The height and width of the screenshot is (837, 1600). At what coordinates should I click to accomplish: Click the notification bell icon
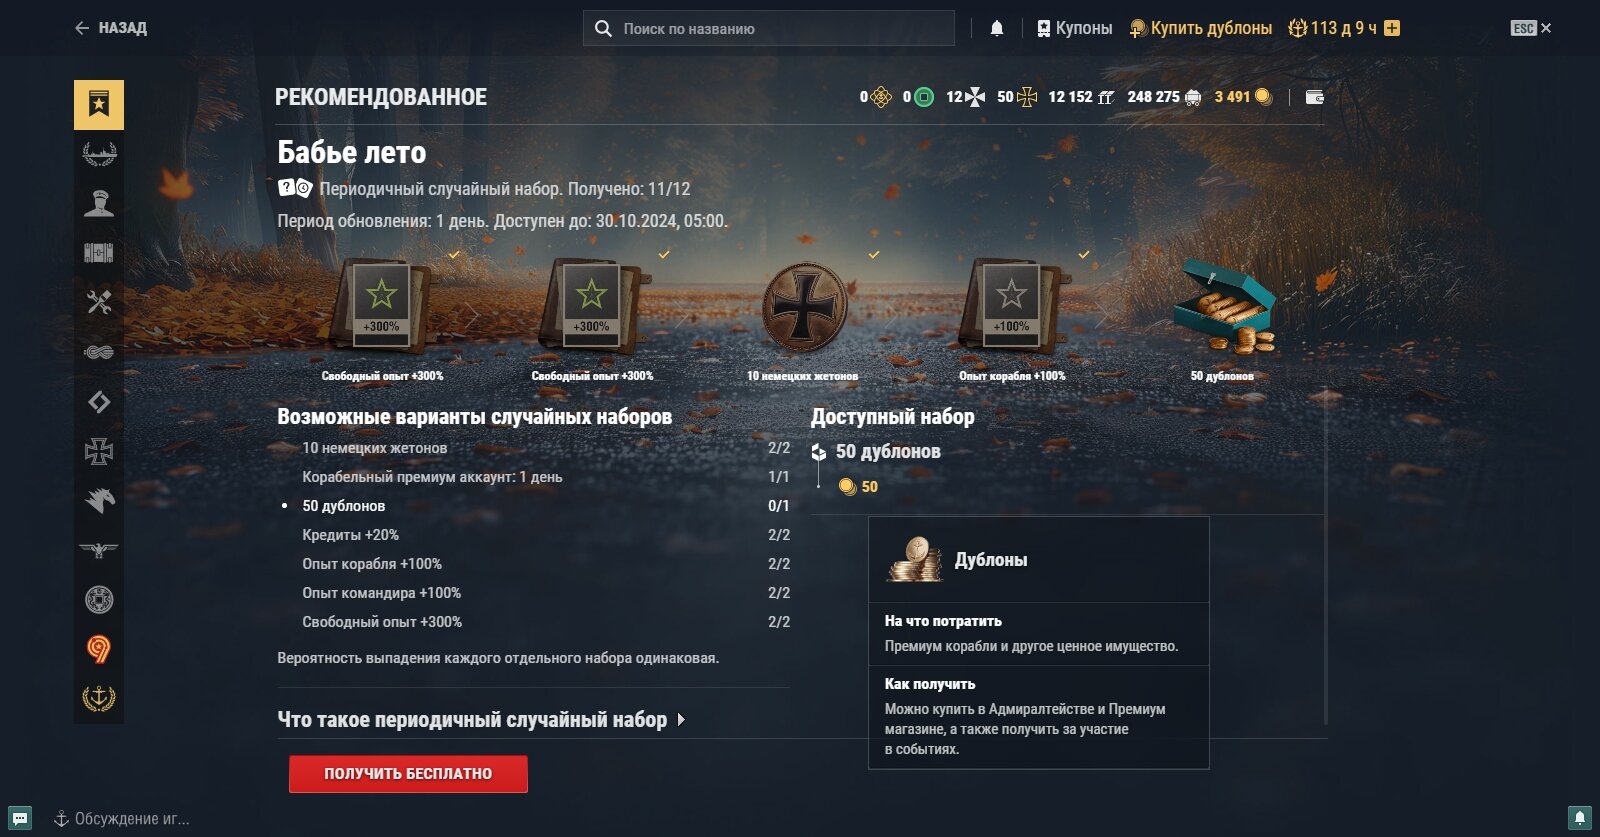(997, 28)
